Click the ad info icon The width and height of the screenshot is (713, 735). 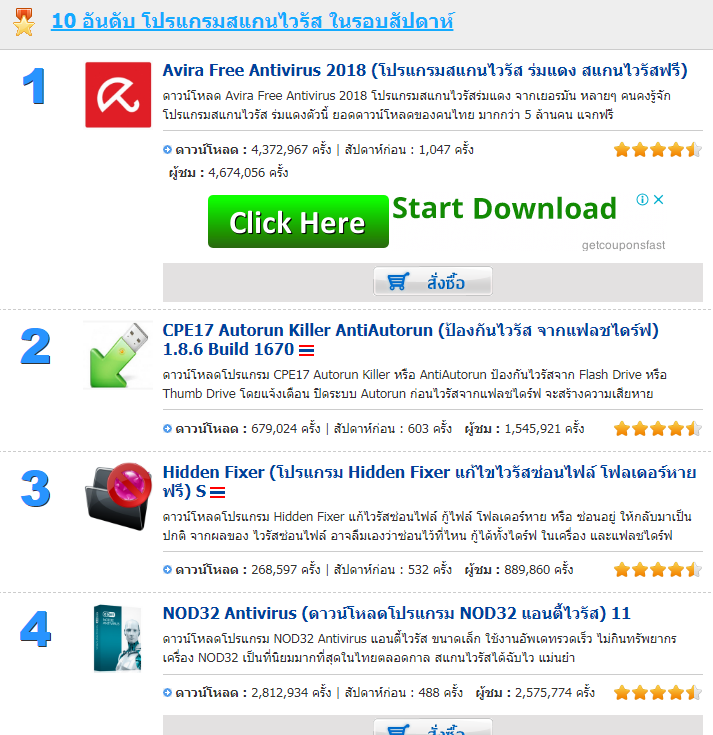coord(642,200)
